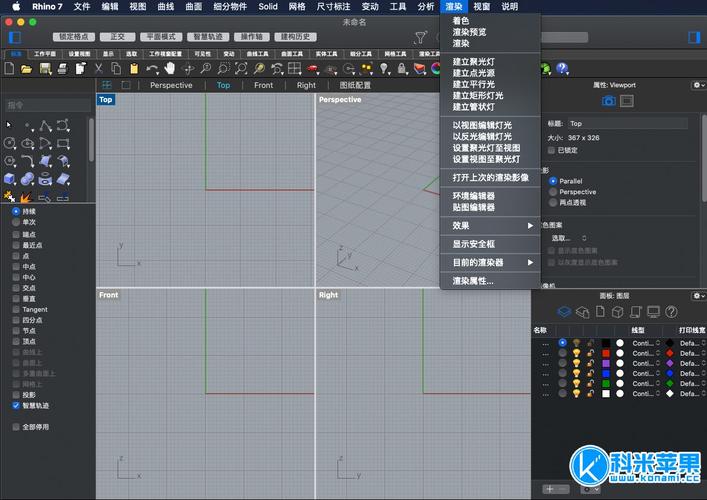Click the Undo arrow icon

(x=152, y=69)
